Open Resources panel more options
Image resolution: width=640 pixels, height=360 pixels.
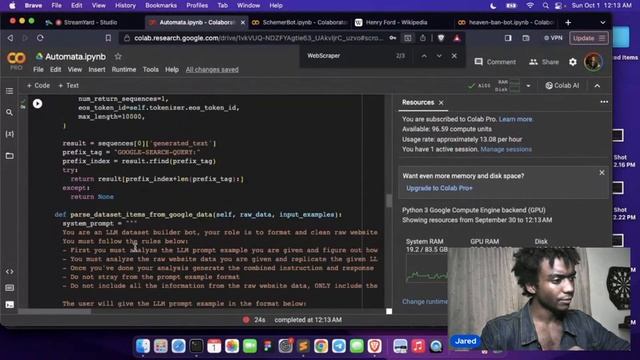(604, 102)
